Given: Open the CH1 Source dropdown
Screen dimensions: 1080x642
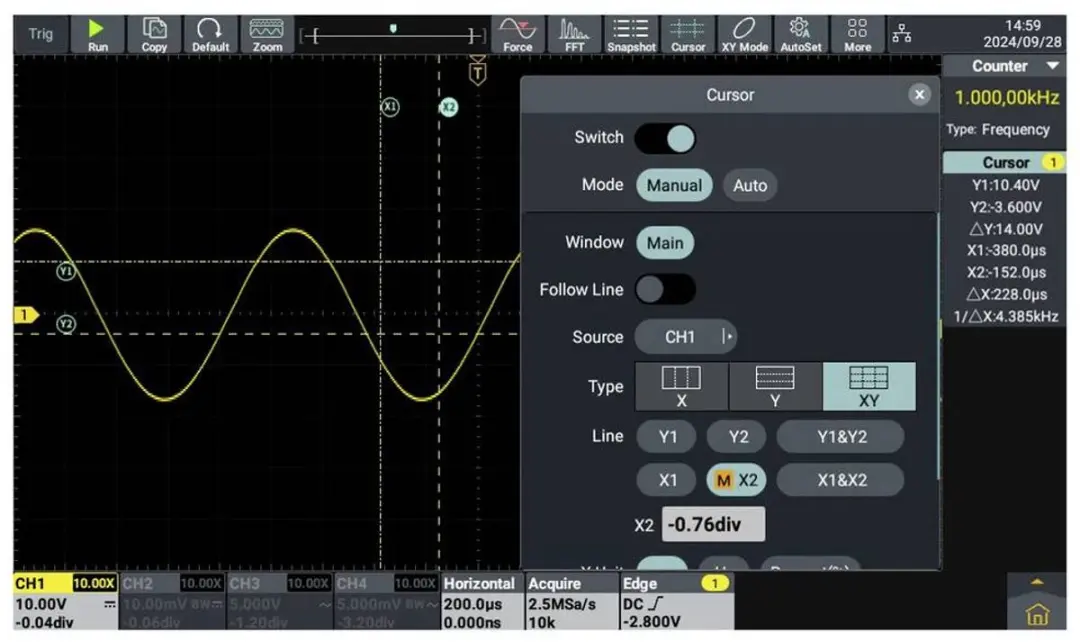Looking at the screenshot, I should pos(685,337).
